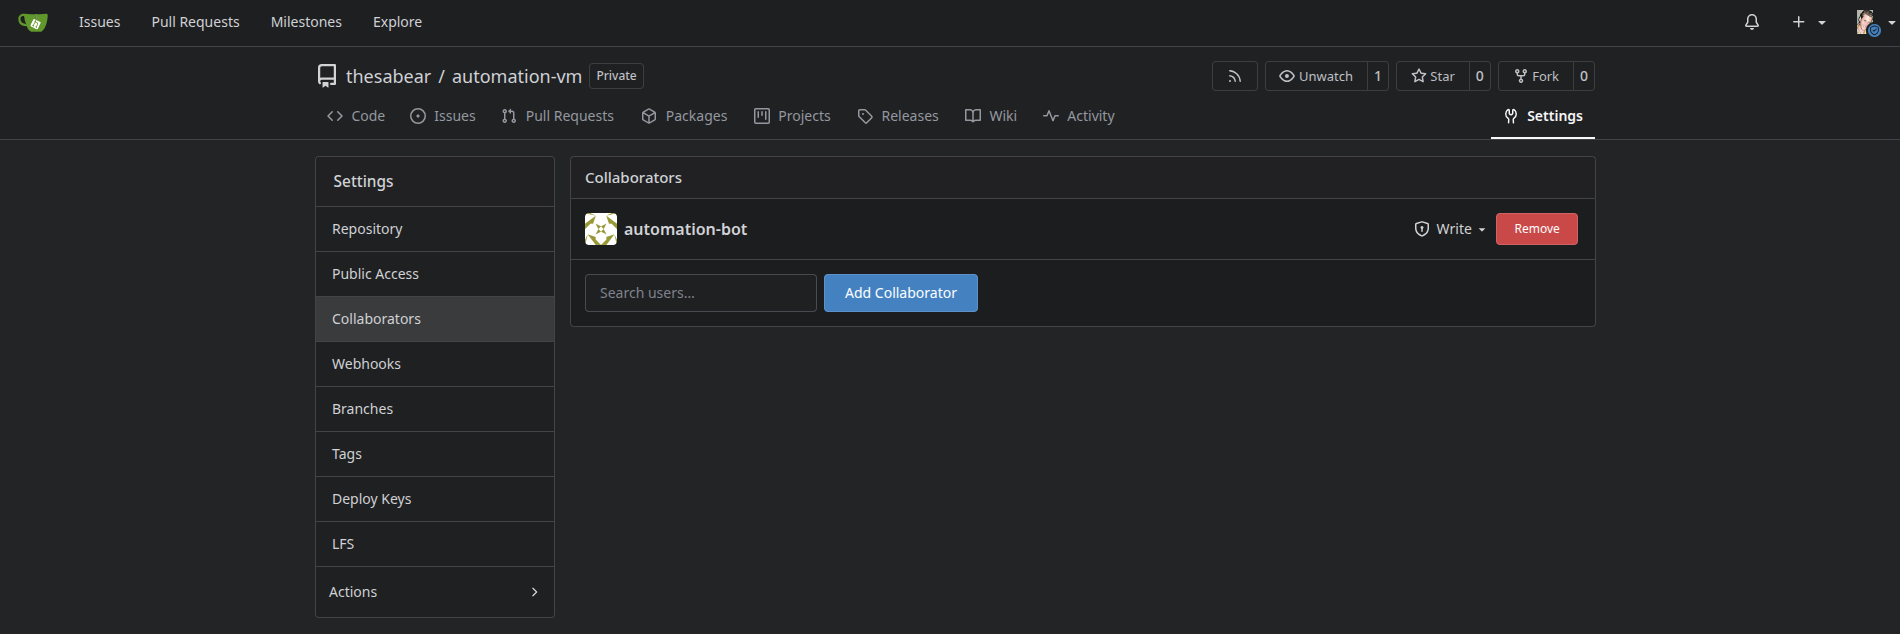The height and width of the screenshot is (634, 1900).
Task: Open Deploy Keys settings
Action: [435, 499]
